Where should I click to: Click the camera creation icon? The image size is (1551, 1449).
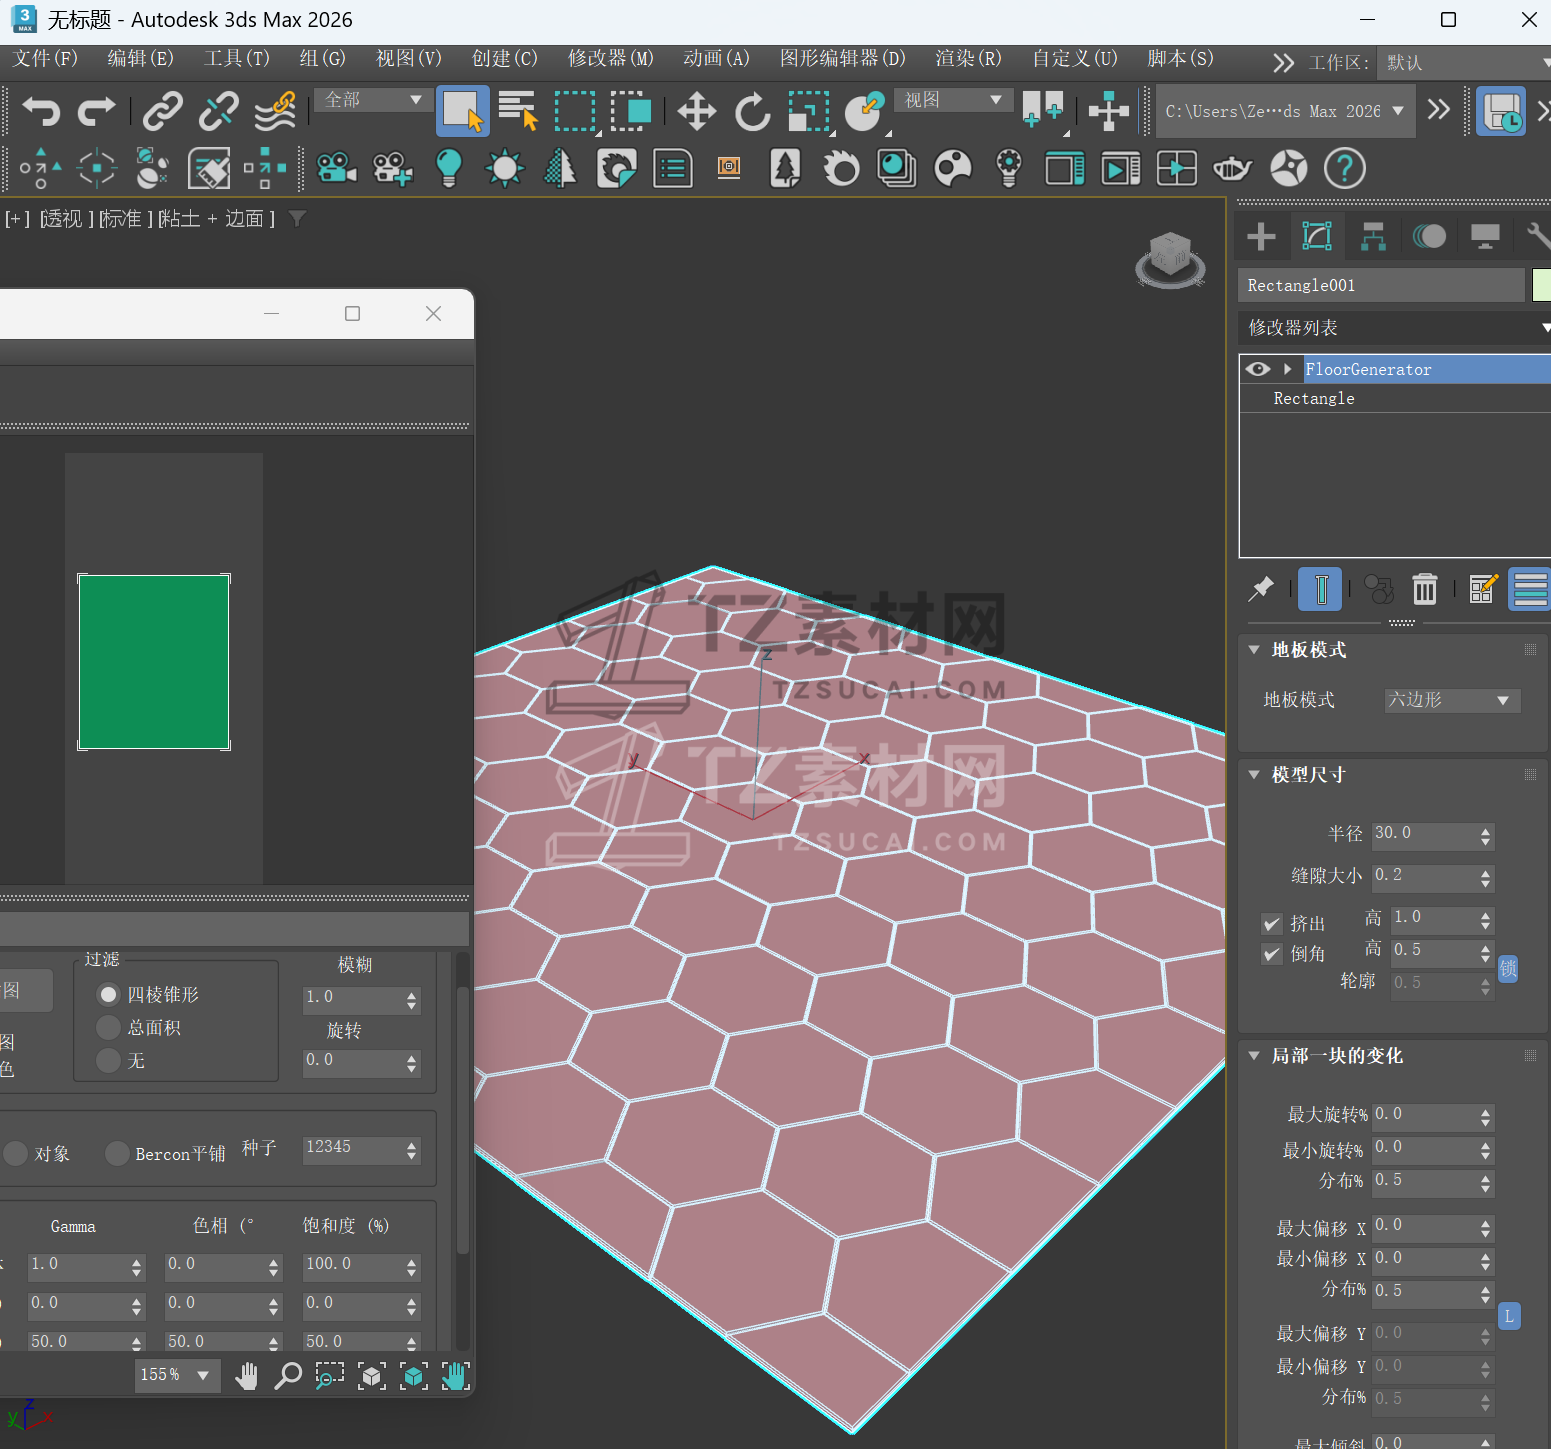click(x=337, y=168)
